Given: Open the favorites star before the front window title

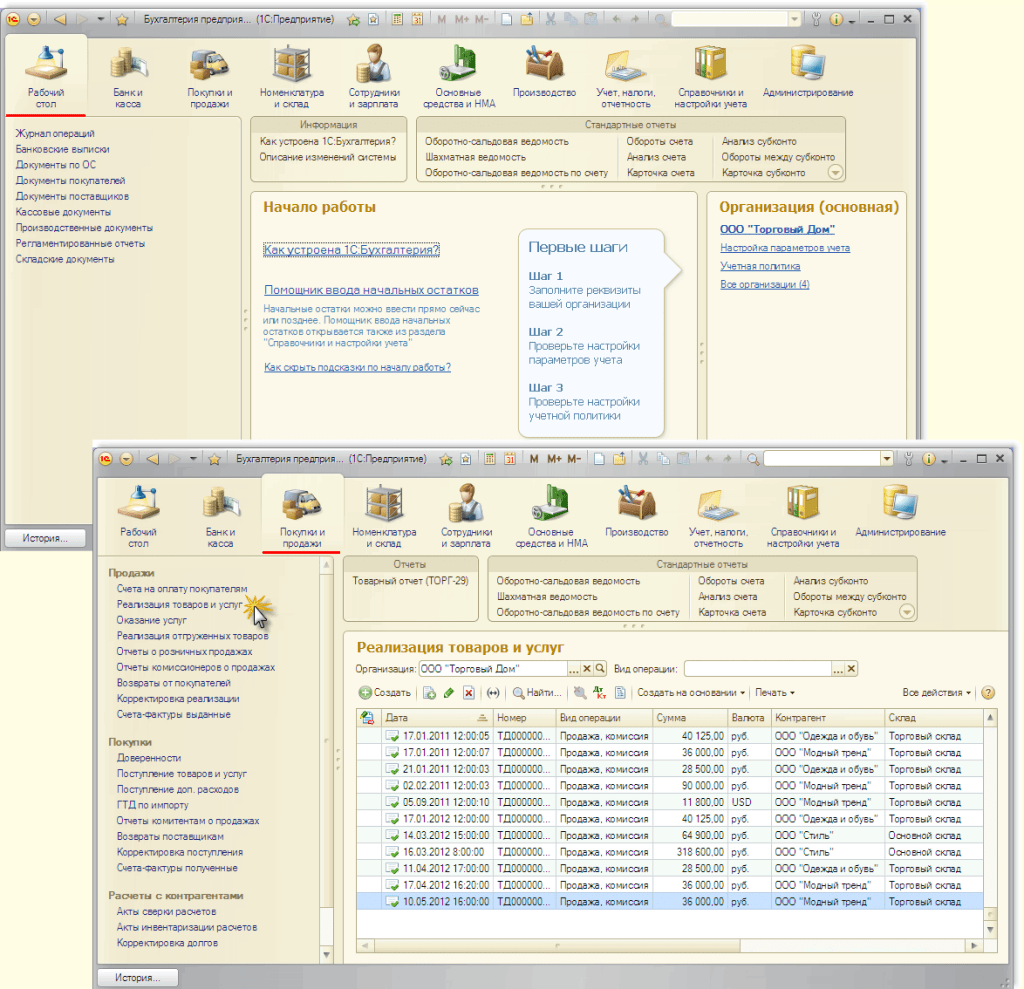Looking at the screenshot, I should pos(214,459).
